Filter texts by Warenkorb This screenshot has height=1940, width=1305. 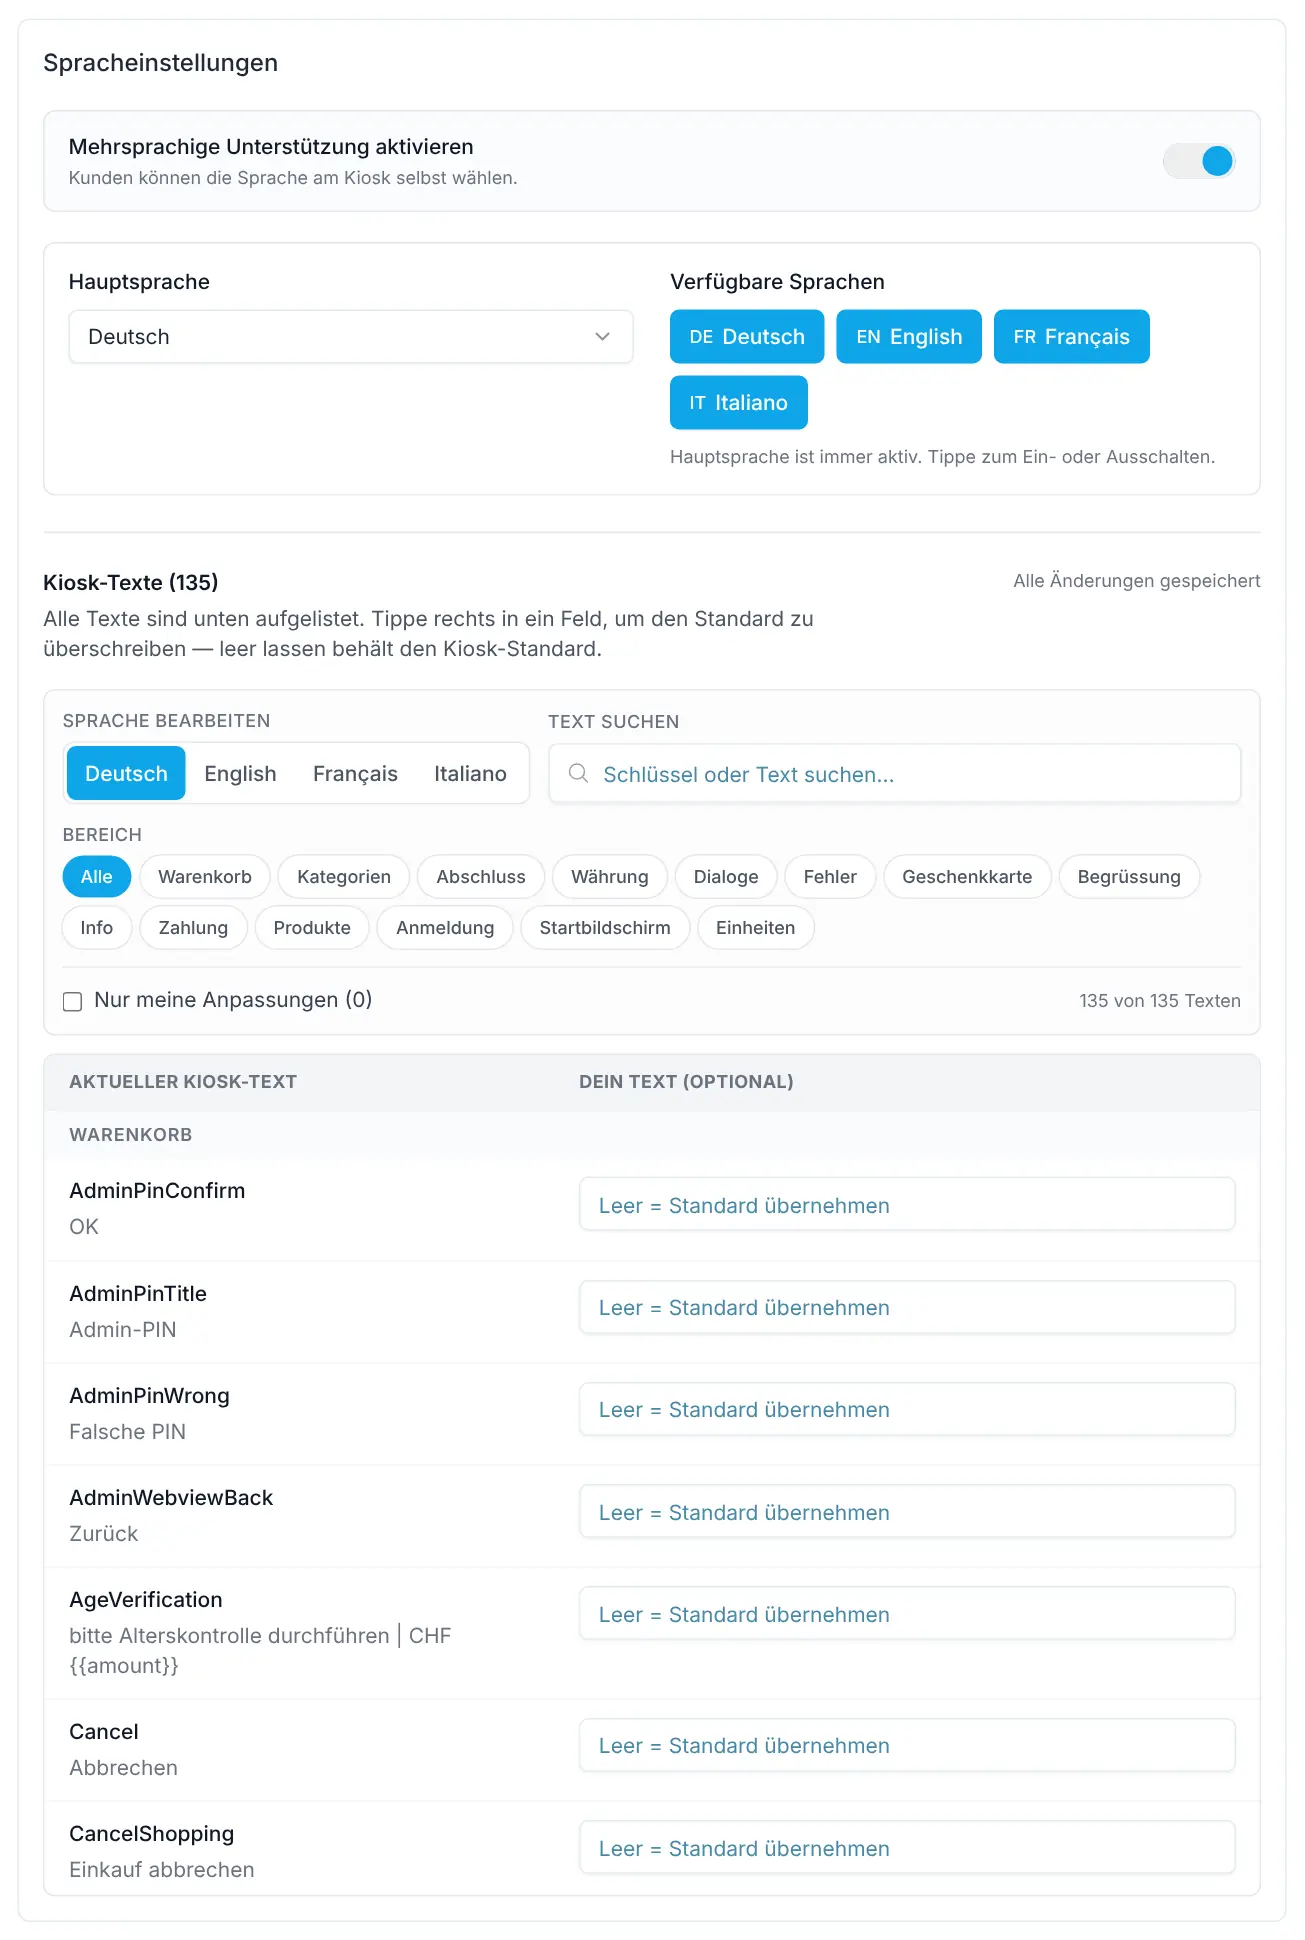click(205, 877)
